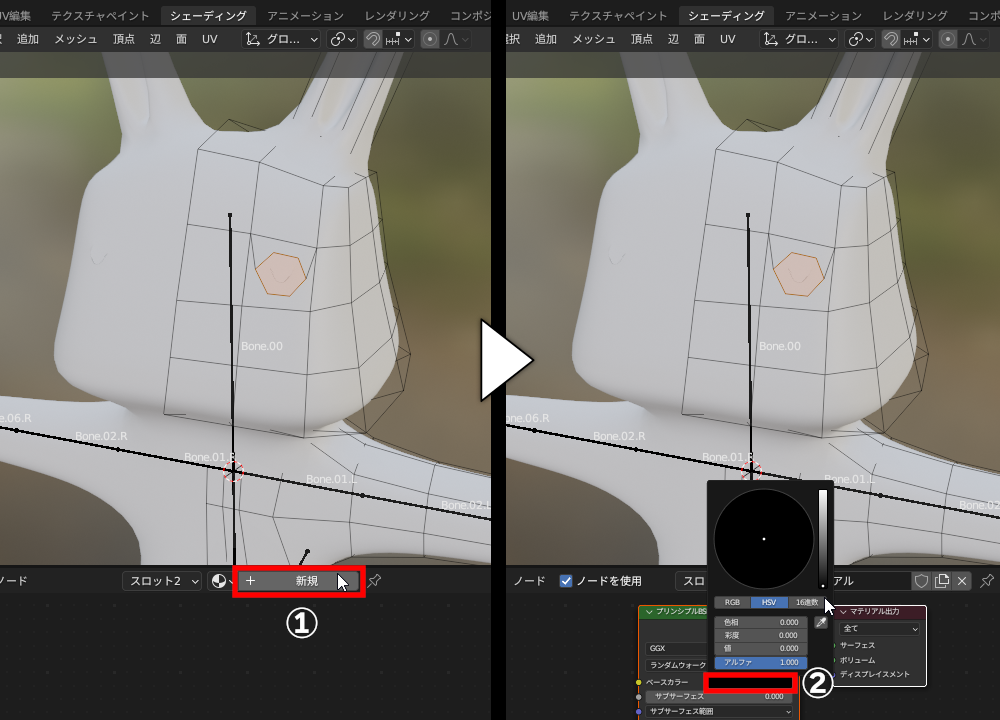Click the アルファ alpha slider
1000x720 pixels.
pos(761,663)
